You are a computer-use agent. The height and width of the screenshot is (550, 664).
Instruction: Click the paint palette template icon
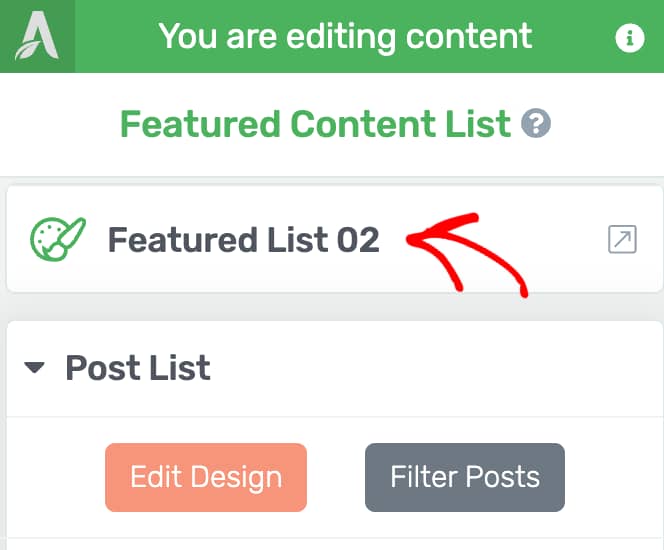coord(58,238)
